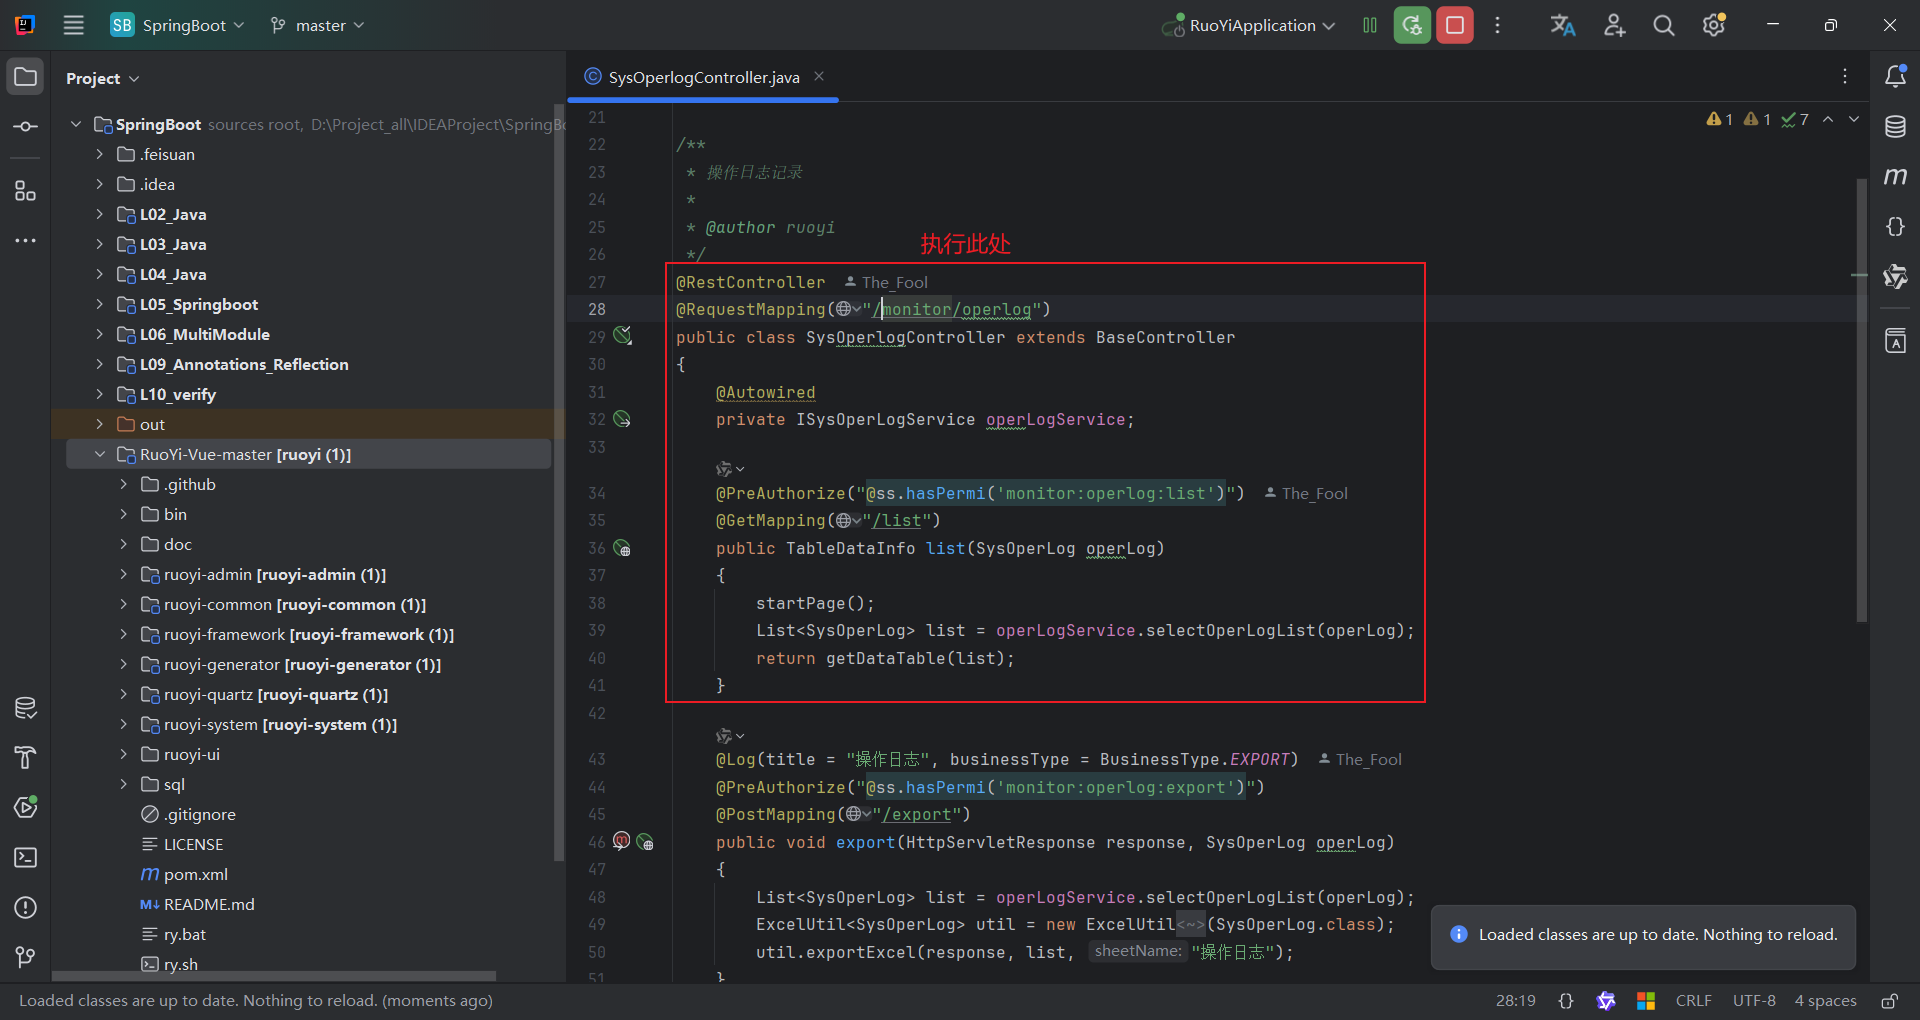Click the bean gutter icon on line 32
The height and width of the screenshot is (1020, 1920).
click(x=622, y=419)
